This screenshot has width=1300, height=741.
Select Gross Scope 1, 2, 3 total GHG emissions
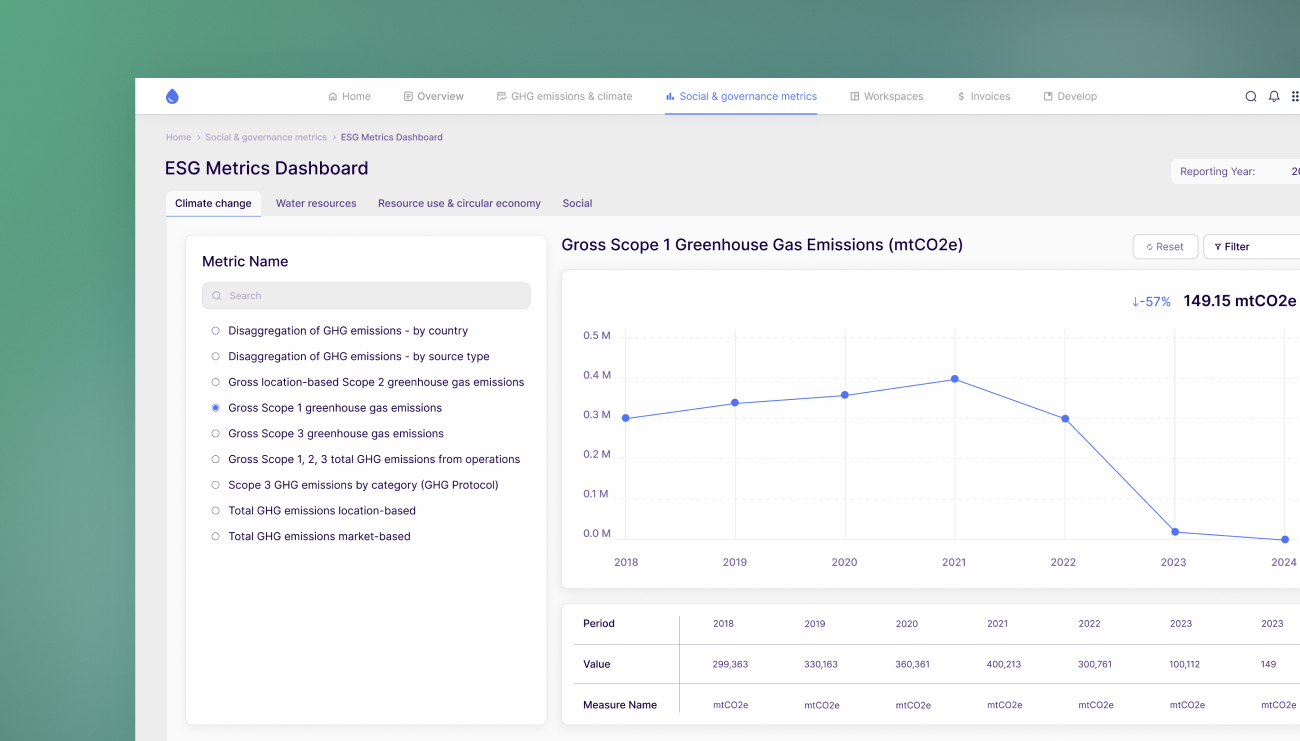365,459
